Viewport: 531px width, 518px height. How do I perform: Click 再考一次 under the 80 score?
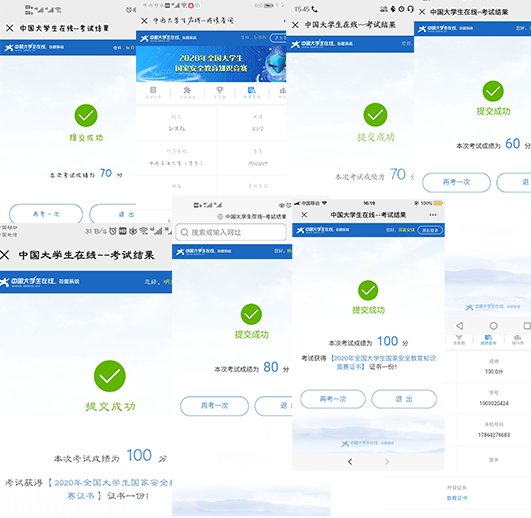pyautogui.click(x=214, y=406)
